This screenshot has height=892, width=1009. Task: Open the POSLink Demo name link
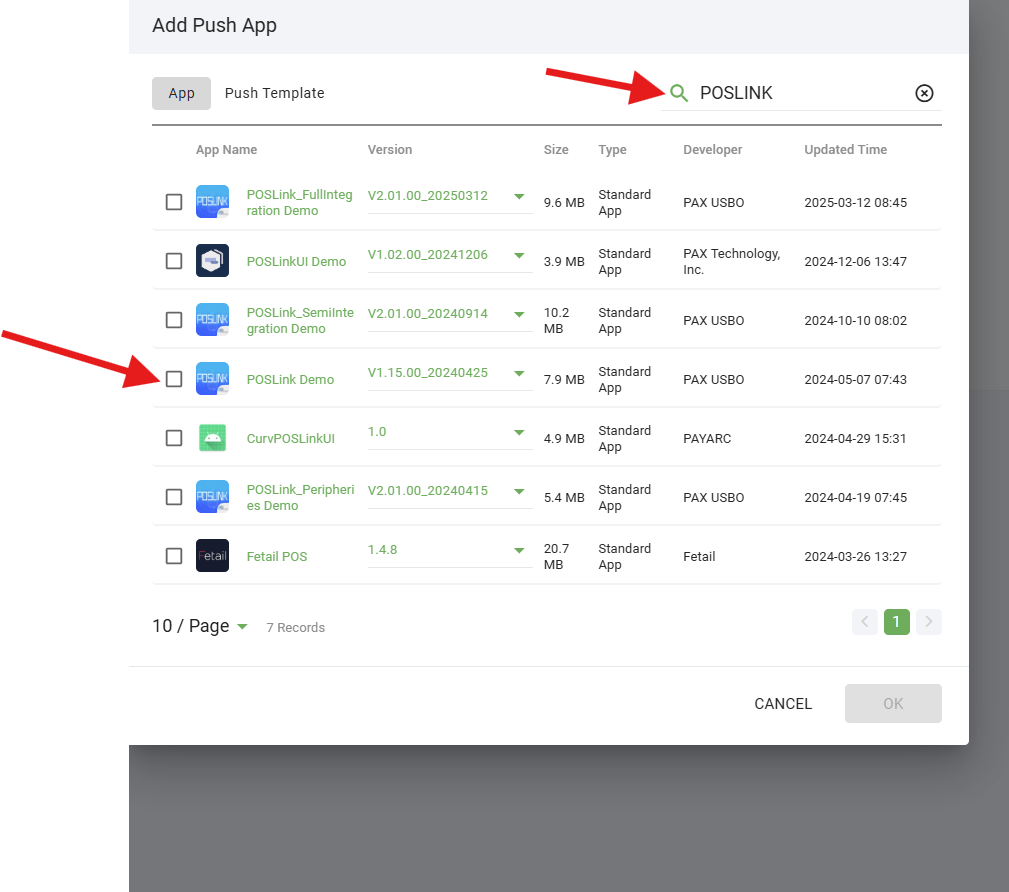point(290,380)
